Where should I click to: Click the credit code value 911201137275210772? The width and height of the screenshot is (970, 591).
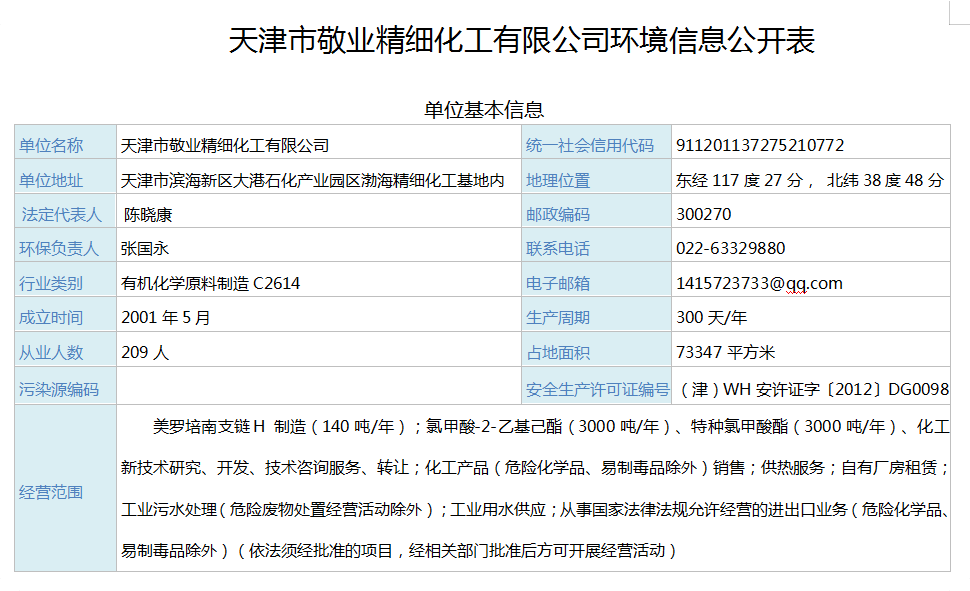coord(760,145)
